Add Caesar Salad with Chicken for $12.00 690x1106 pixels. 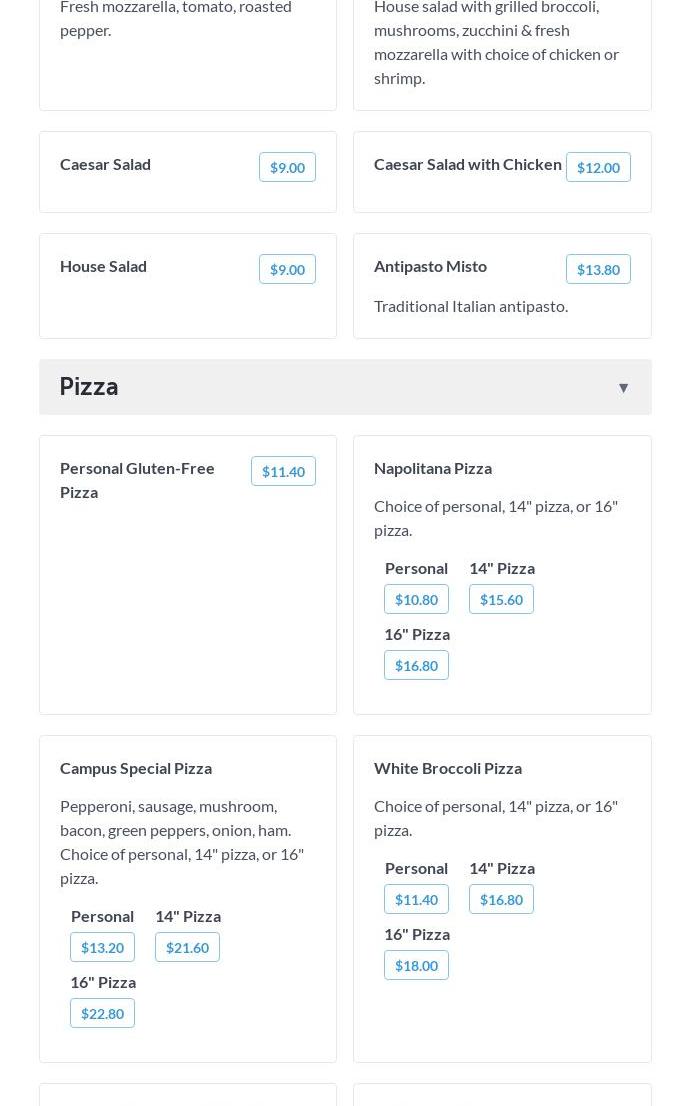(598, 167)
